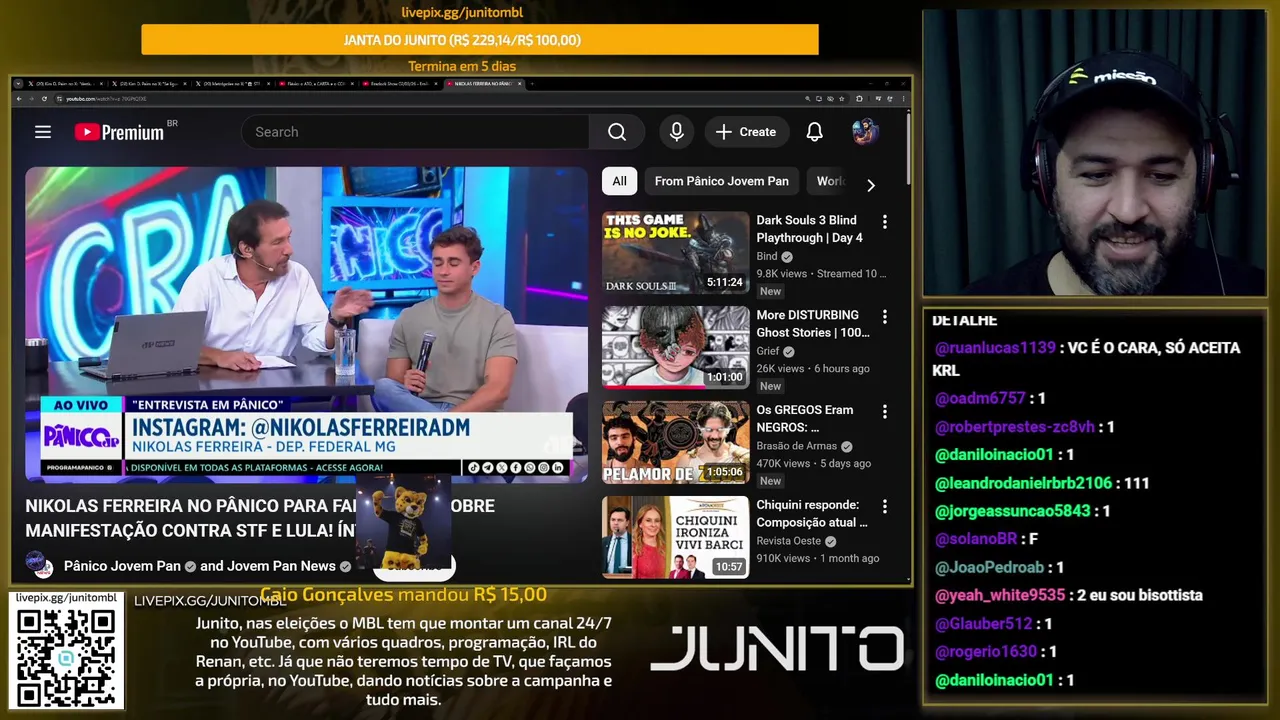Click the search magnifier button
Viewport: 1280px width, 720px height.
point(617,132)
